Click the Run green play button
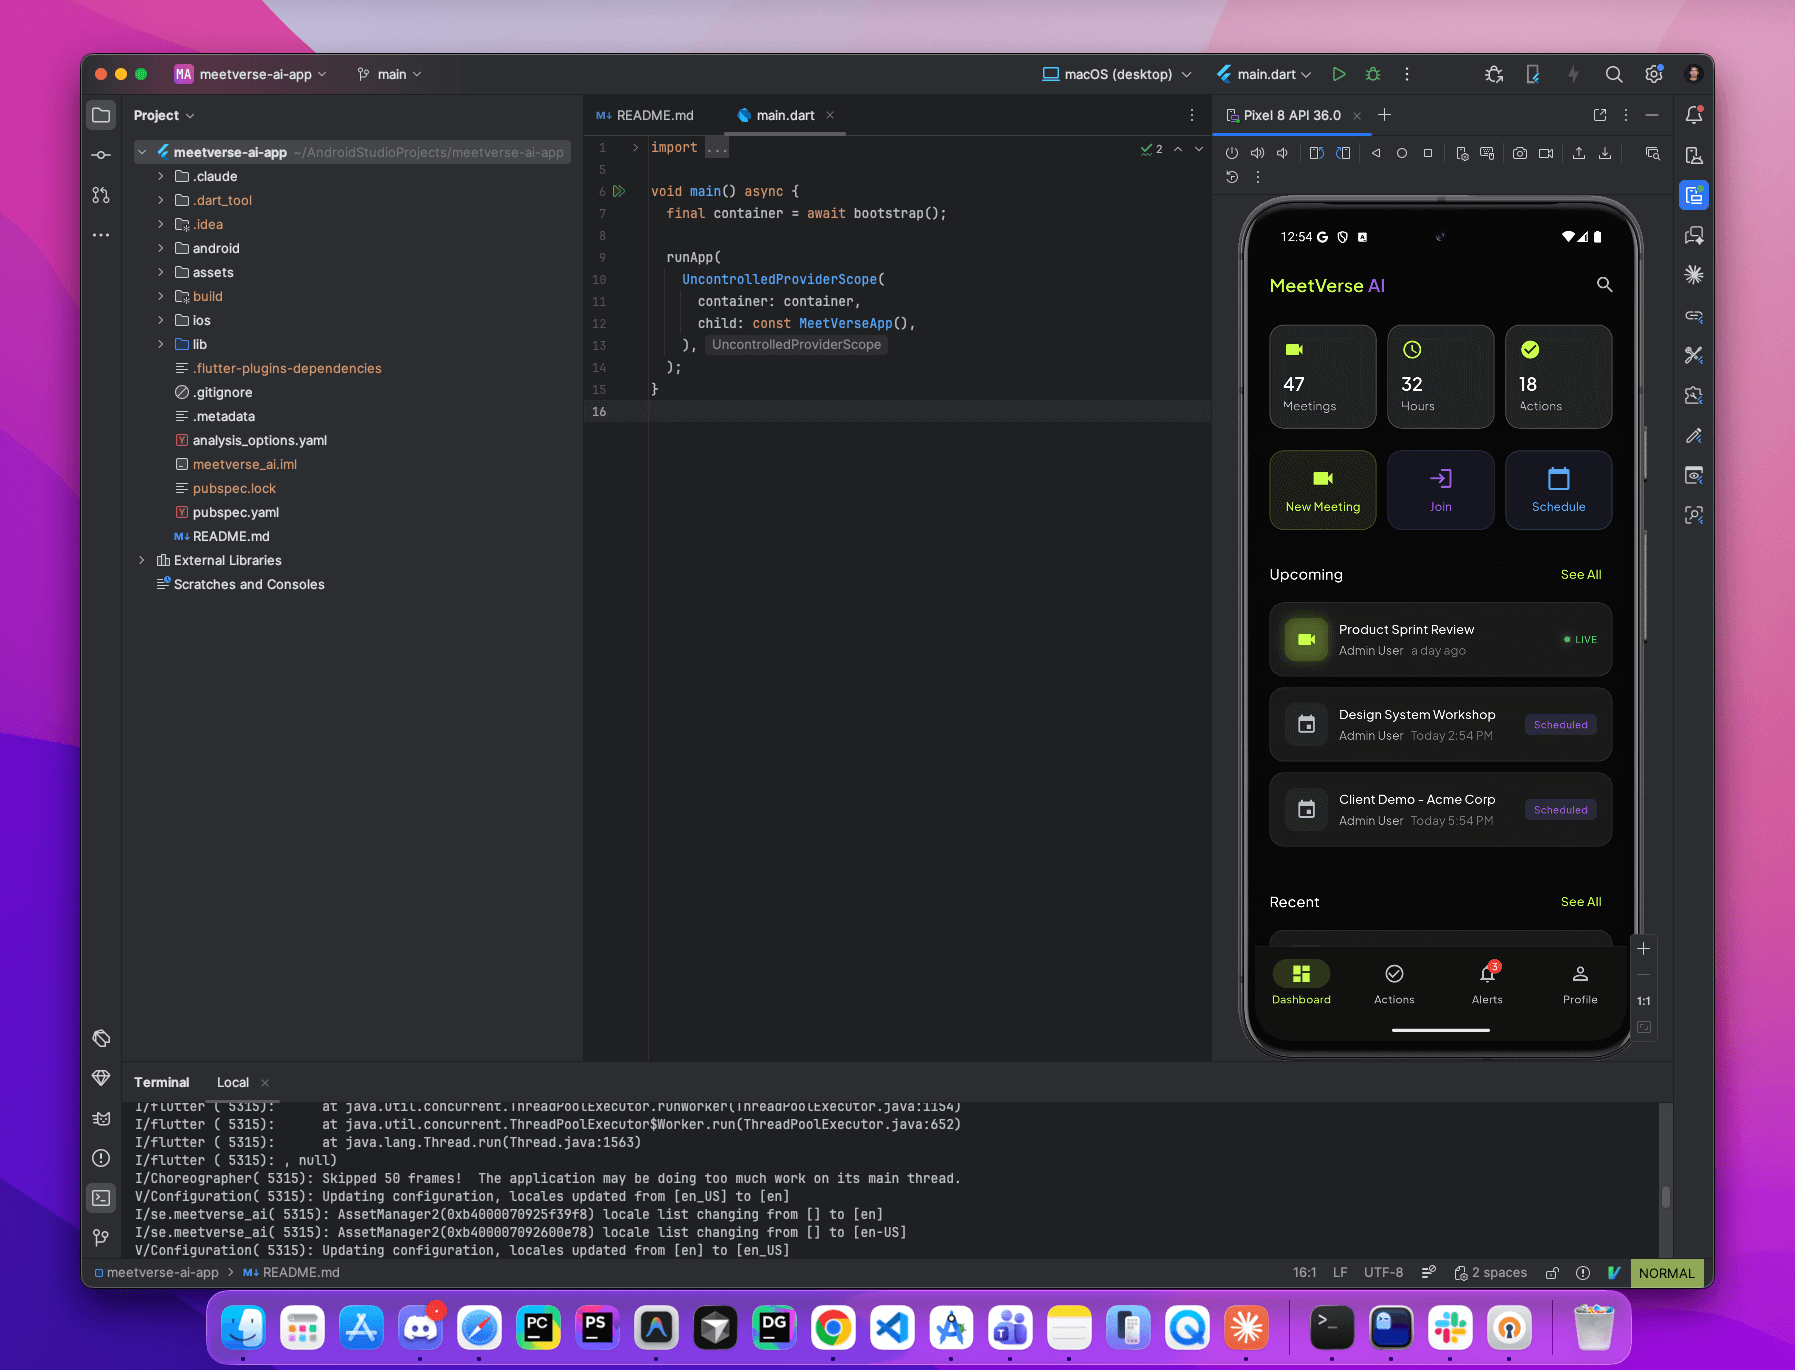Image resolution: width=1795 pixels, height=1370 pixels. pyautogui.click(x=1339, y=74)
